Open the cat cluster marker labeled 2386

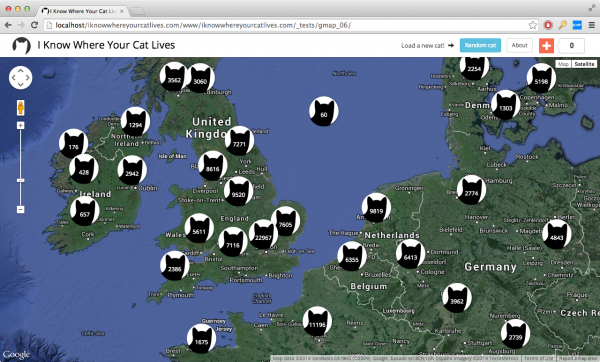point(174,266)
